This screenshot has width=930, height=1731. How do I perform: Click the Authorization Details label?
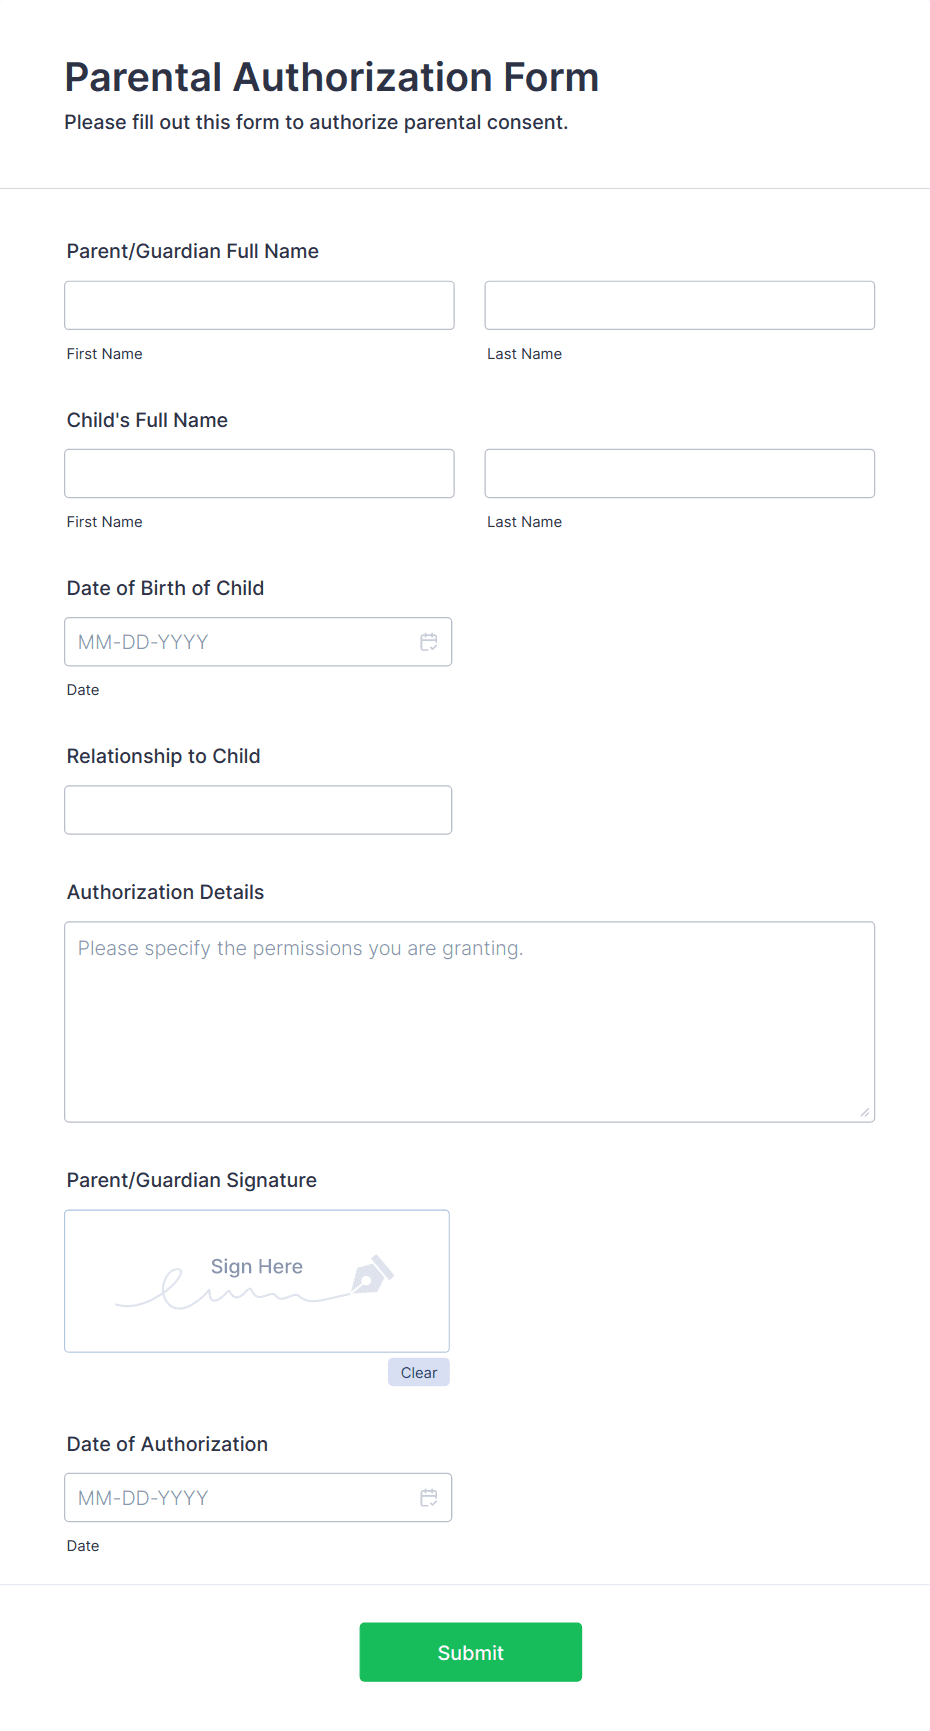[x=165, y=892]
